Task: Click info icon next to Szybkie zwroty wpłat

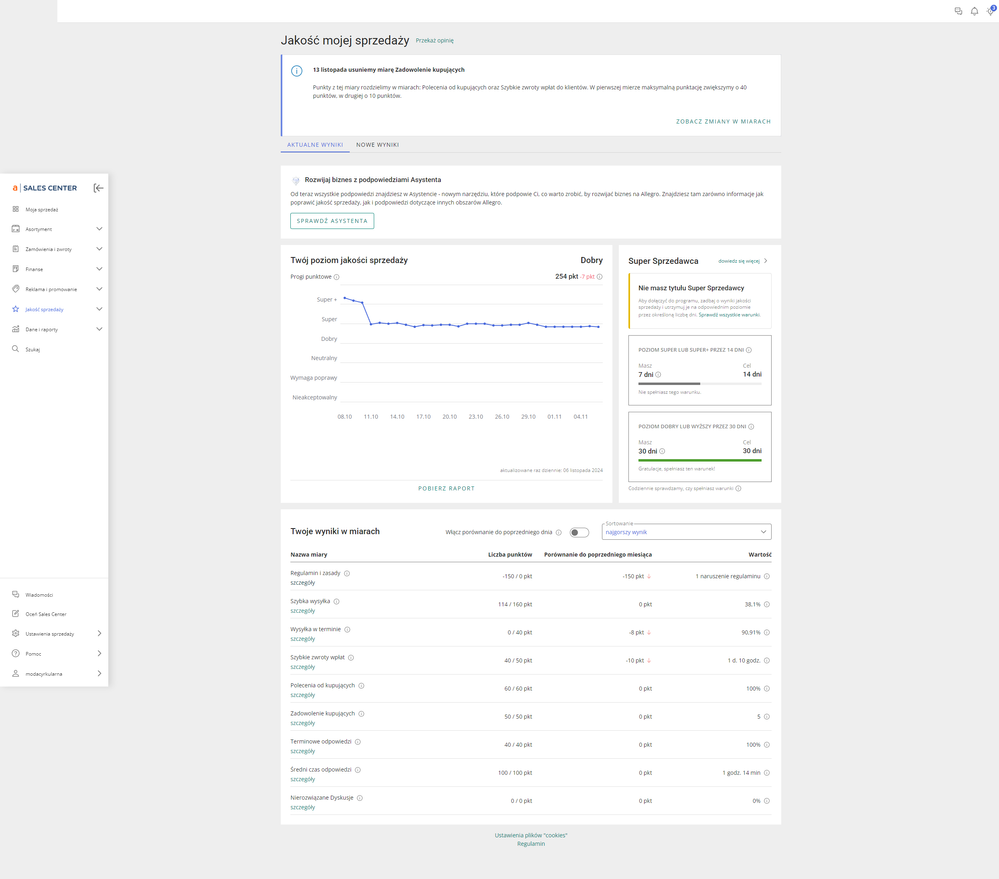Action: pos(351,657)
